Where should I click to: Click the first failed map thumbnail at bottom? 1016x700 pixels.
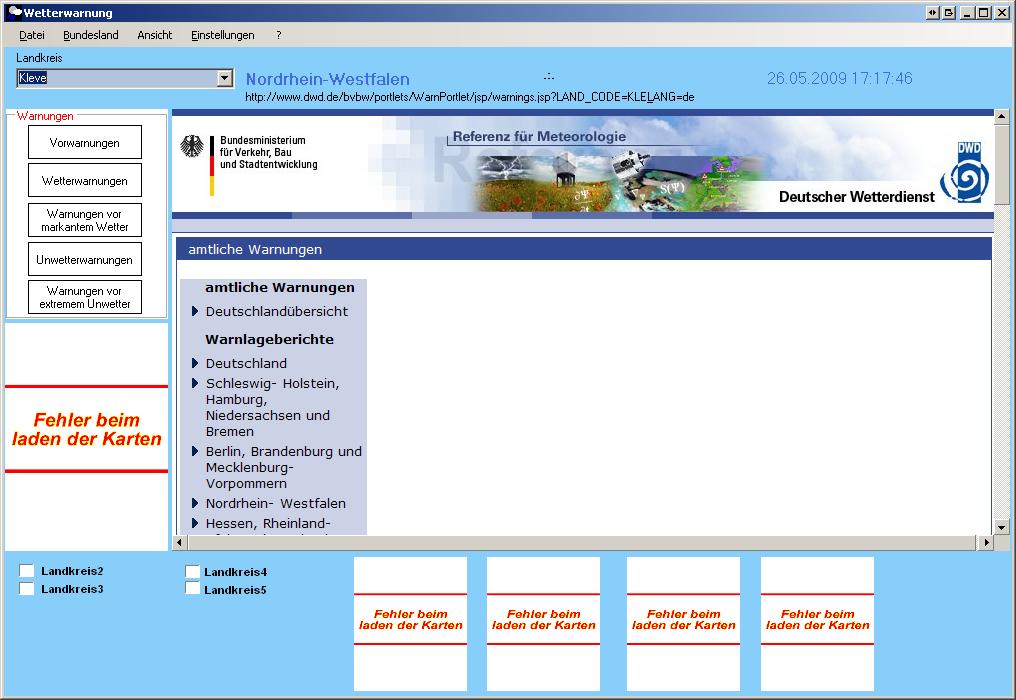click(x=410, y=623)
